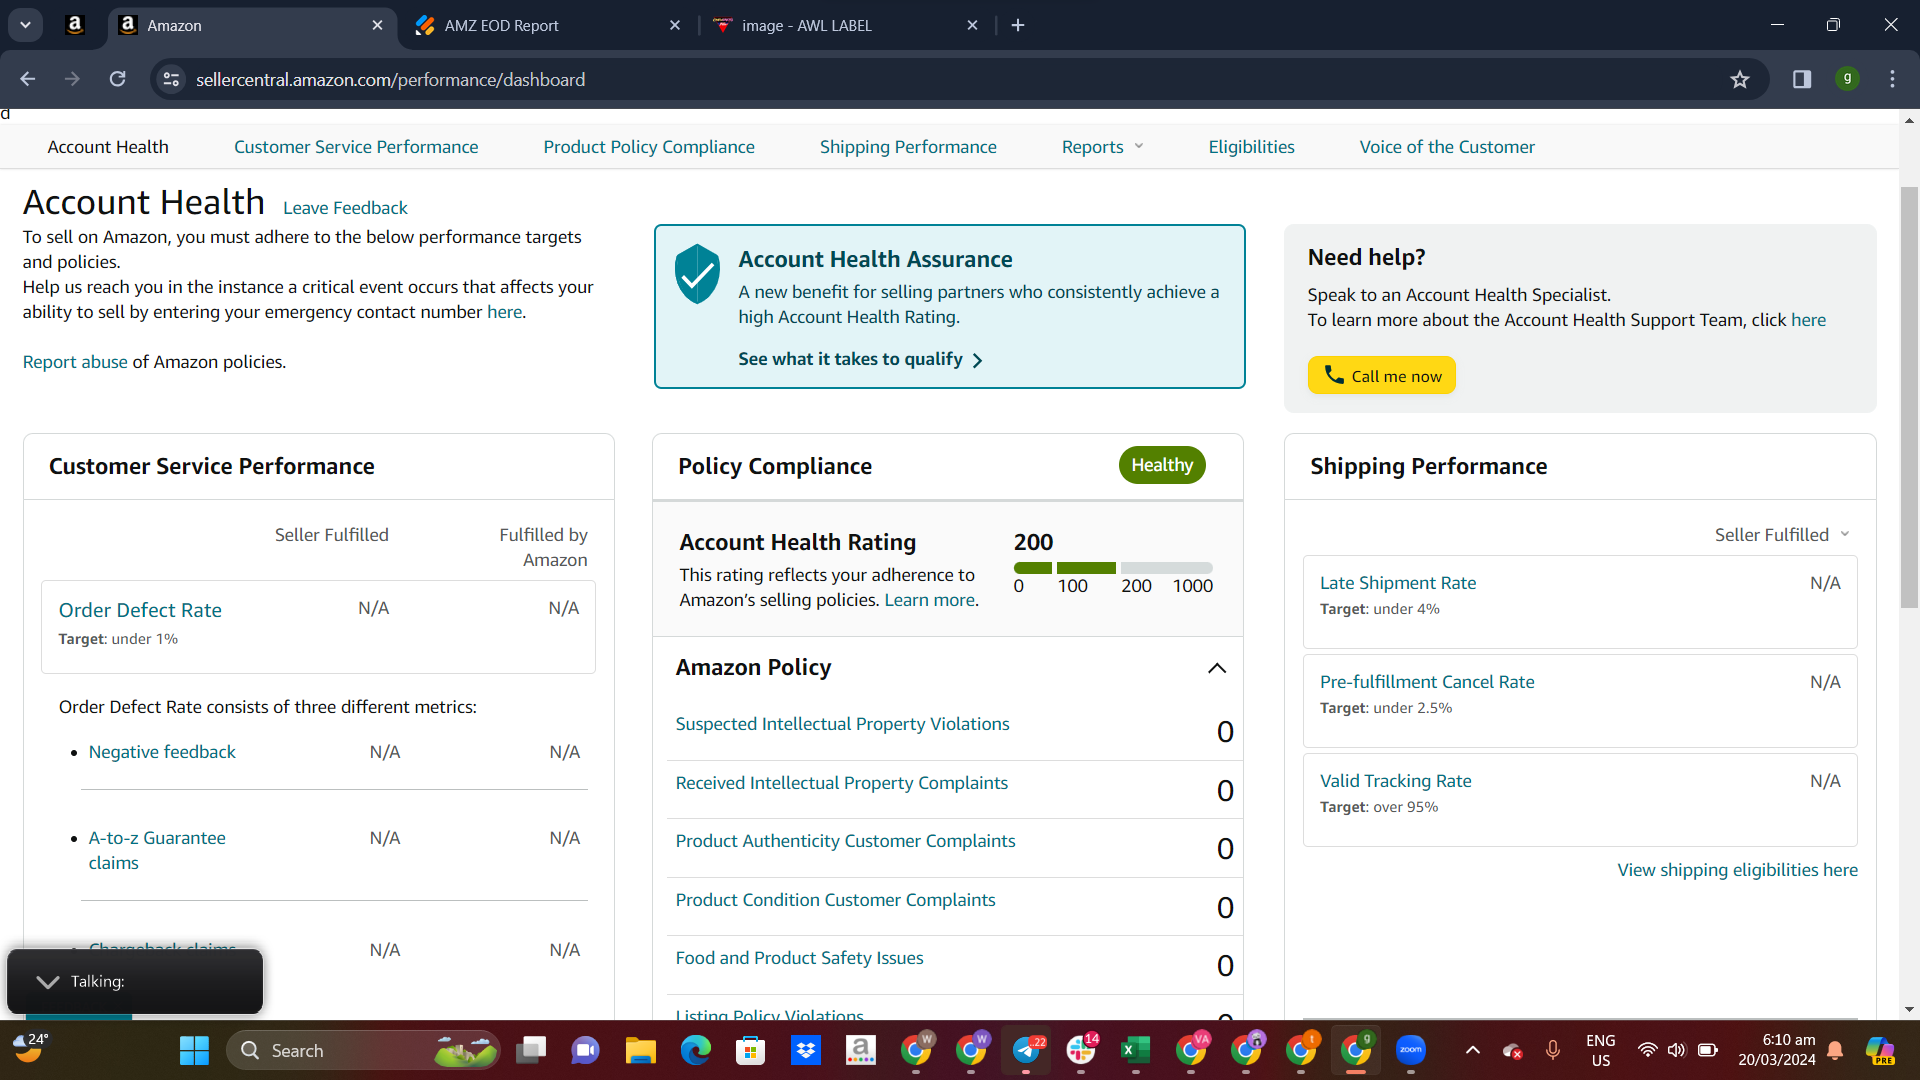Click Learn more under Account Health Rating
1920x1080 pixels.
point(929,600)
